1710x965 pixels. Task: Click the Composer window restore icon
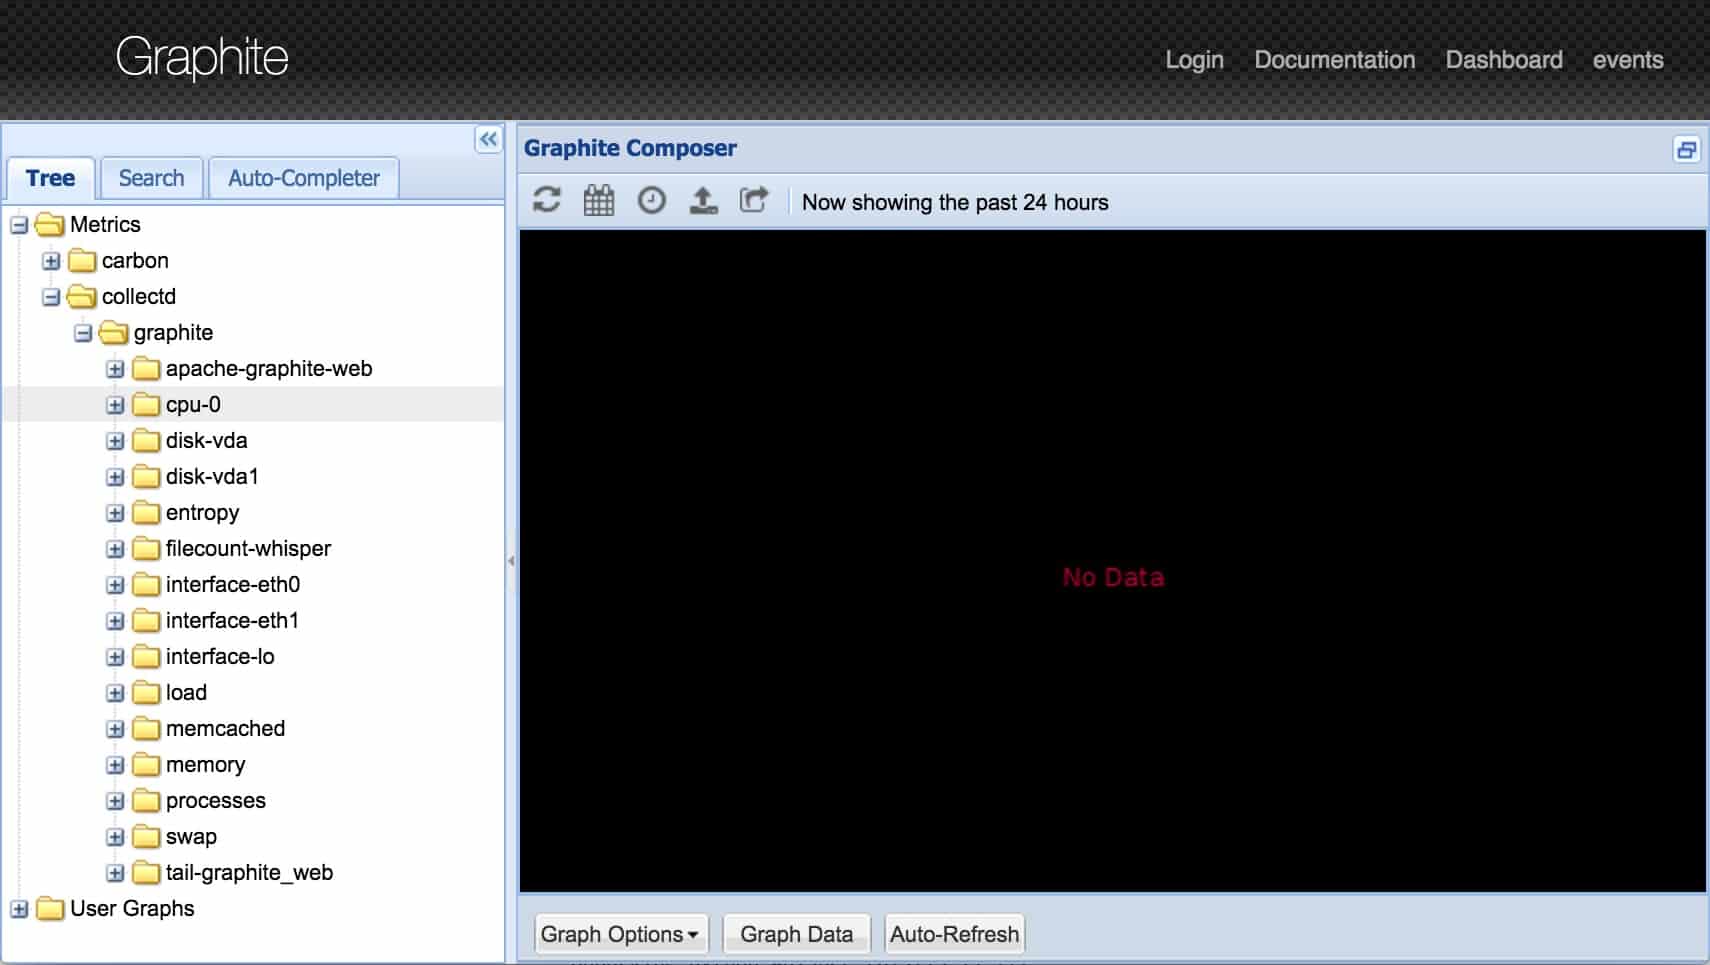(x=1686, y=150)
